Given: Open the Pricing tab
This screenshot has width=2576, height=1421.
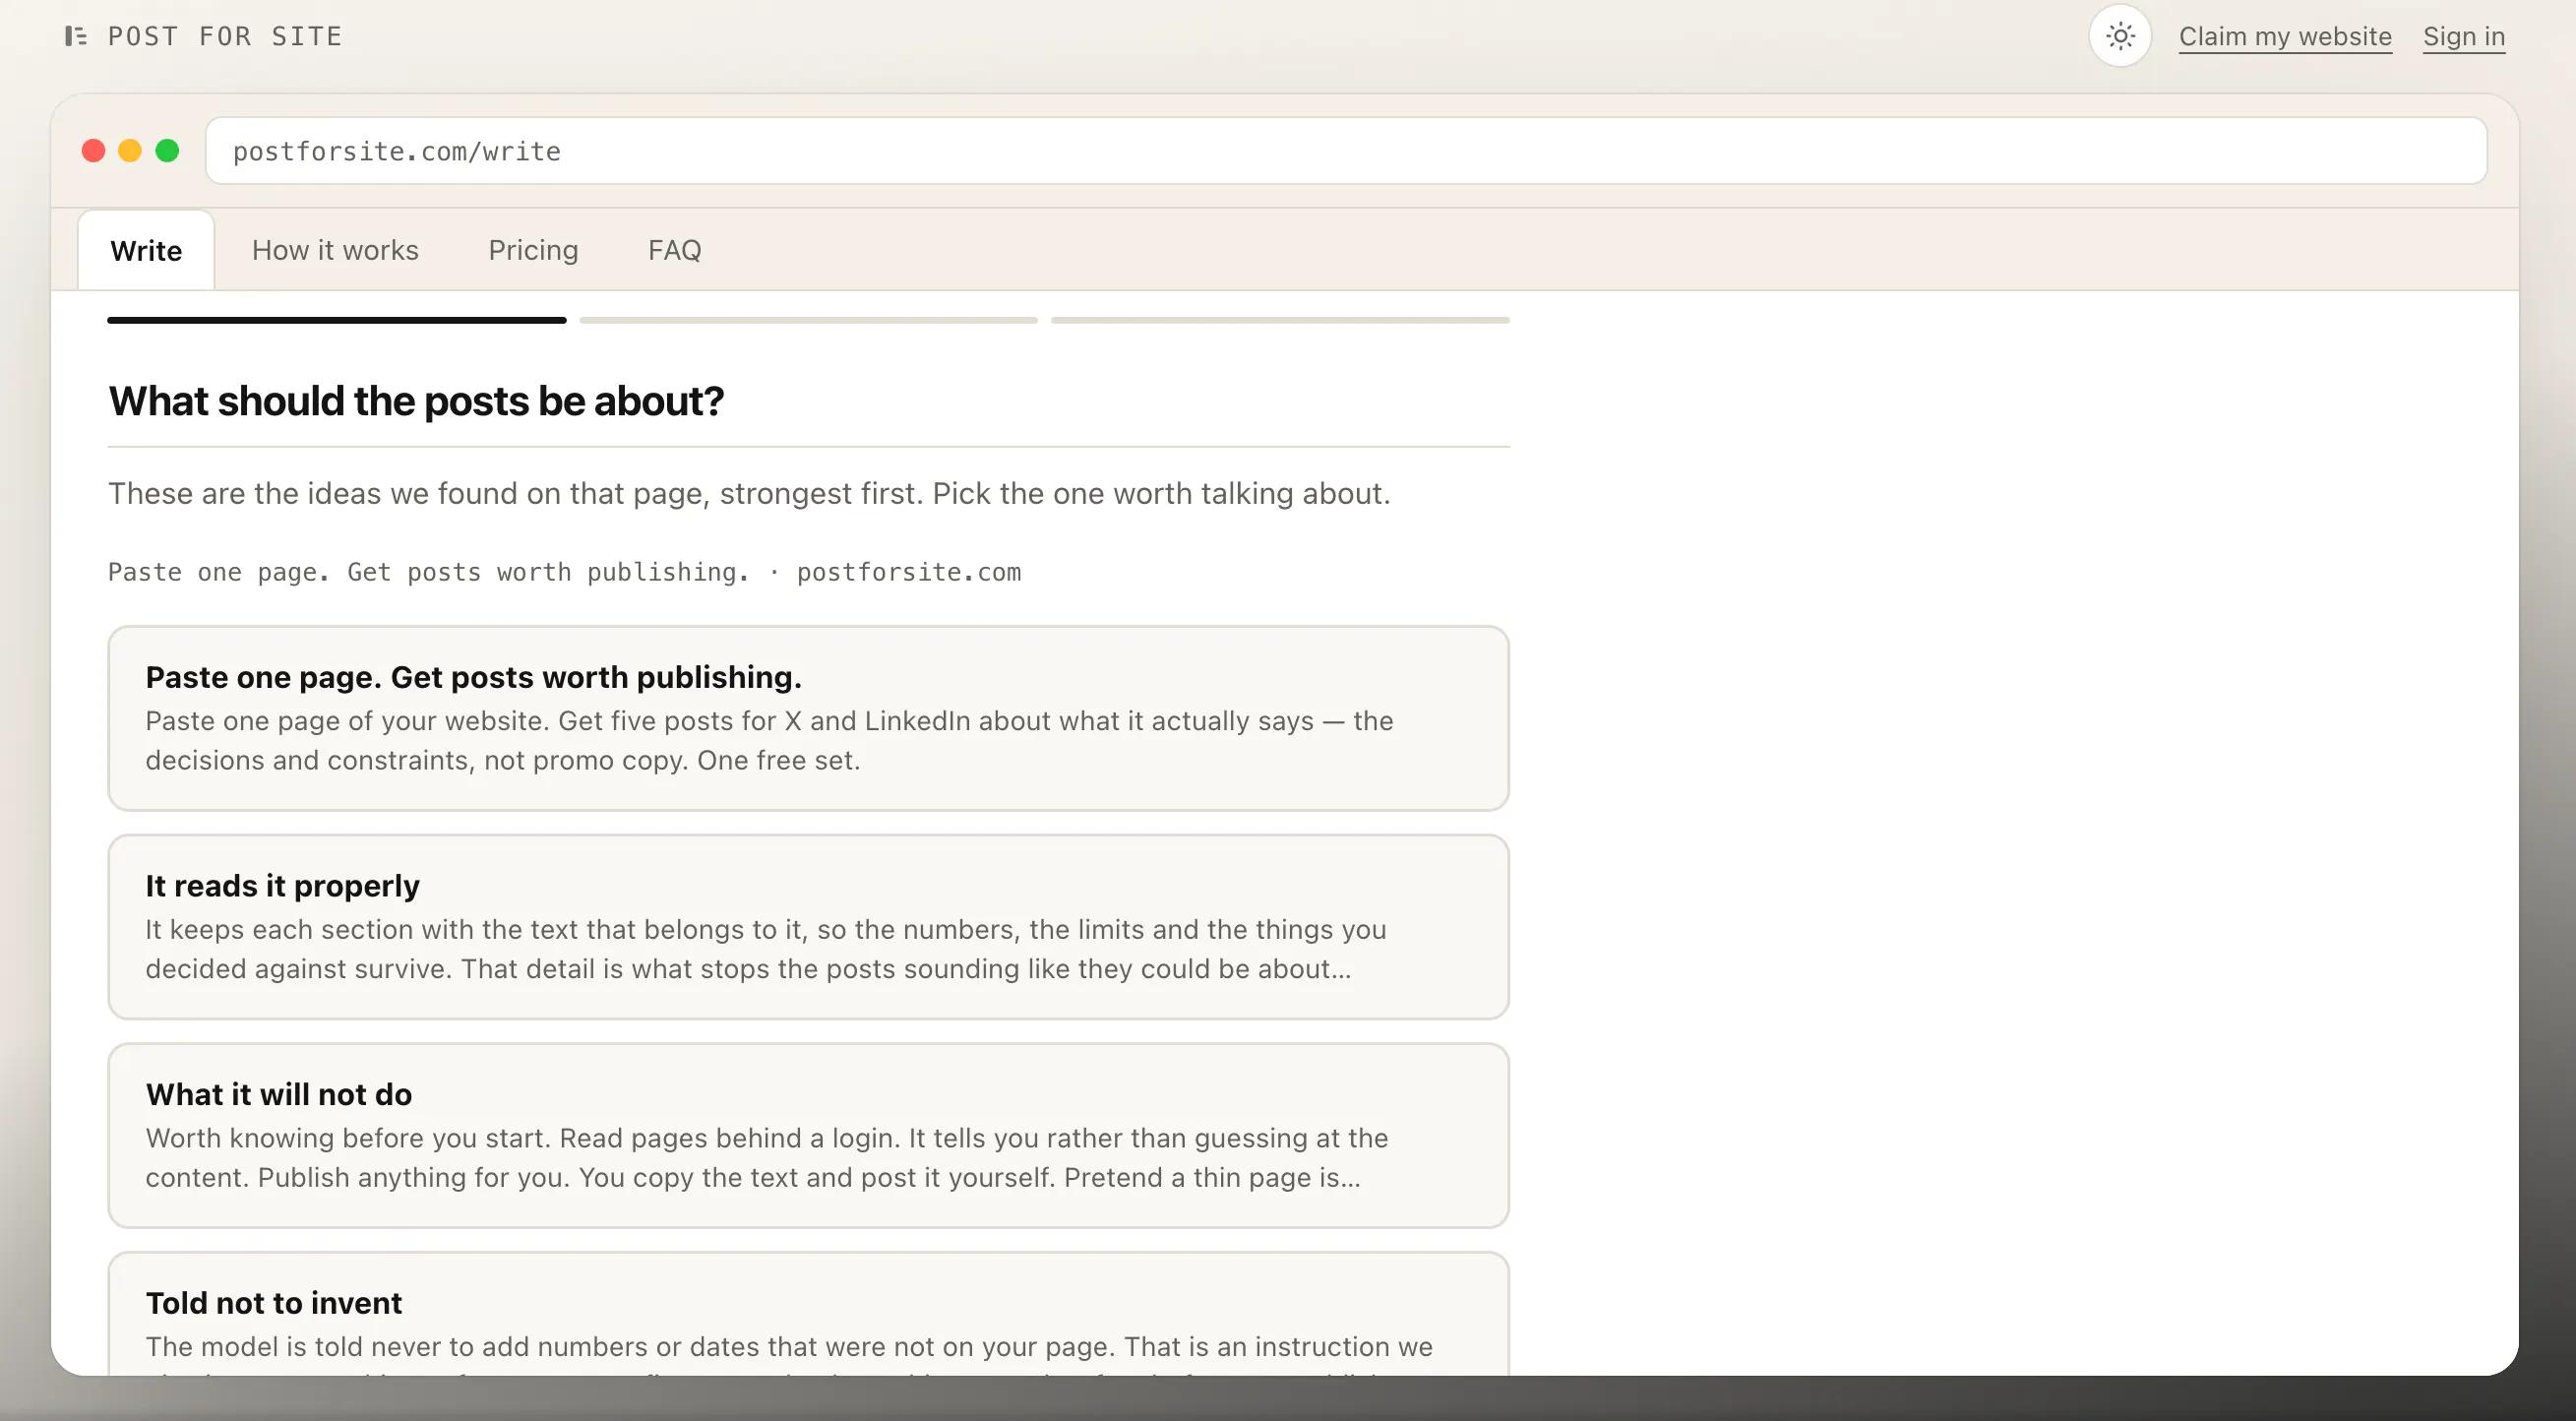Looking at the screenshot, I should [x=533, y=250].
